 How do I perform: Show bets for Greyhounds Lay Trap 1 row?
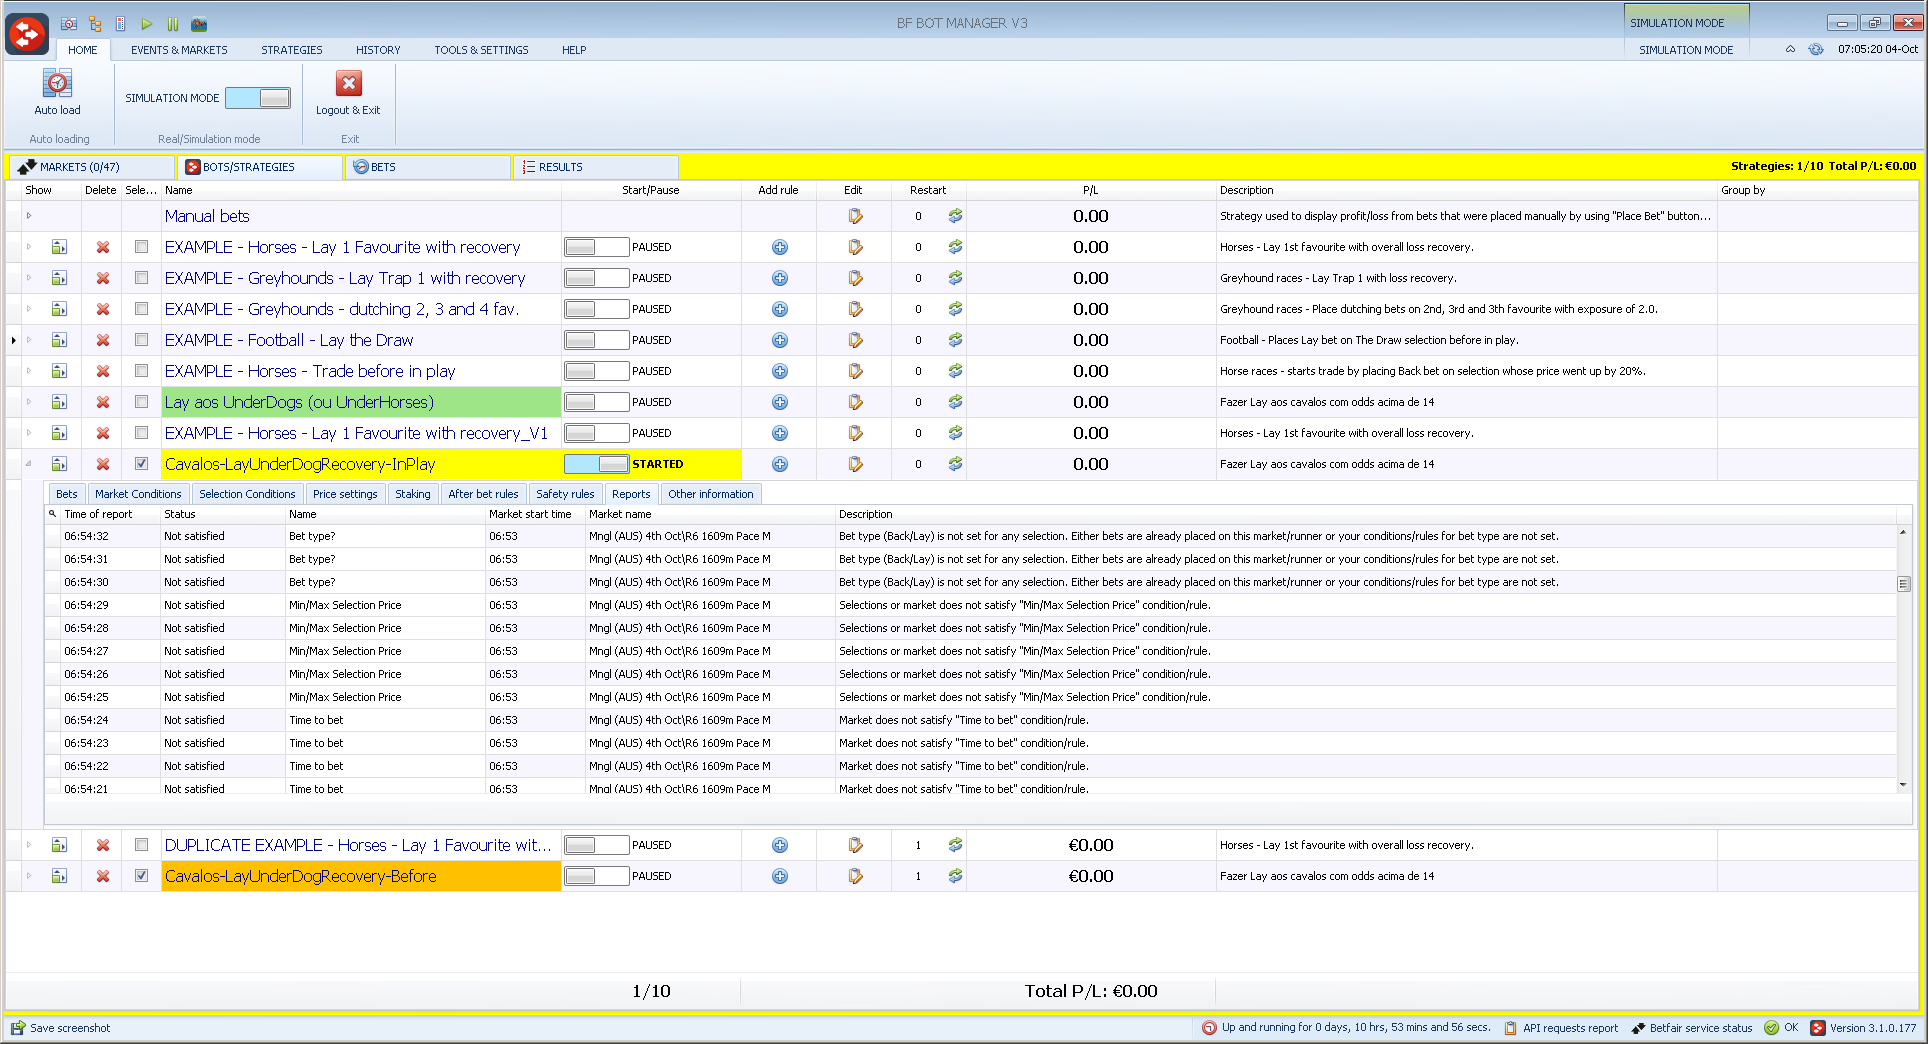coord(59,278)
